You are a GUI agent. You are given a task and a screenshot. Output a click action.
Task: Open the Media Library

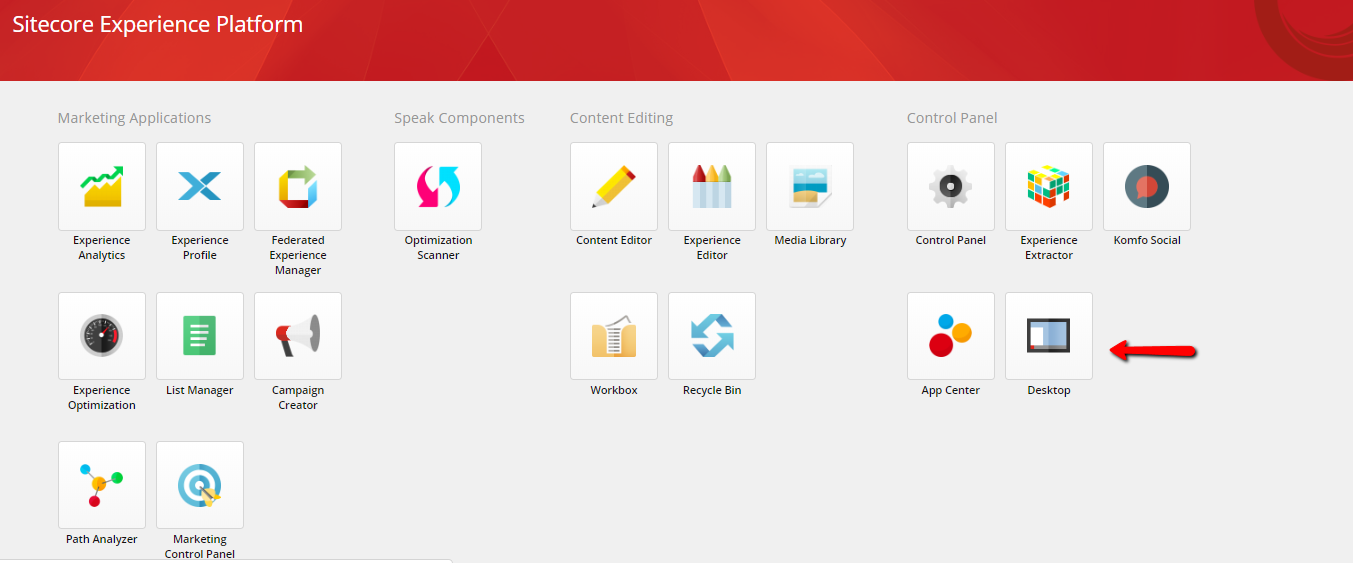click(810, 186)
